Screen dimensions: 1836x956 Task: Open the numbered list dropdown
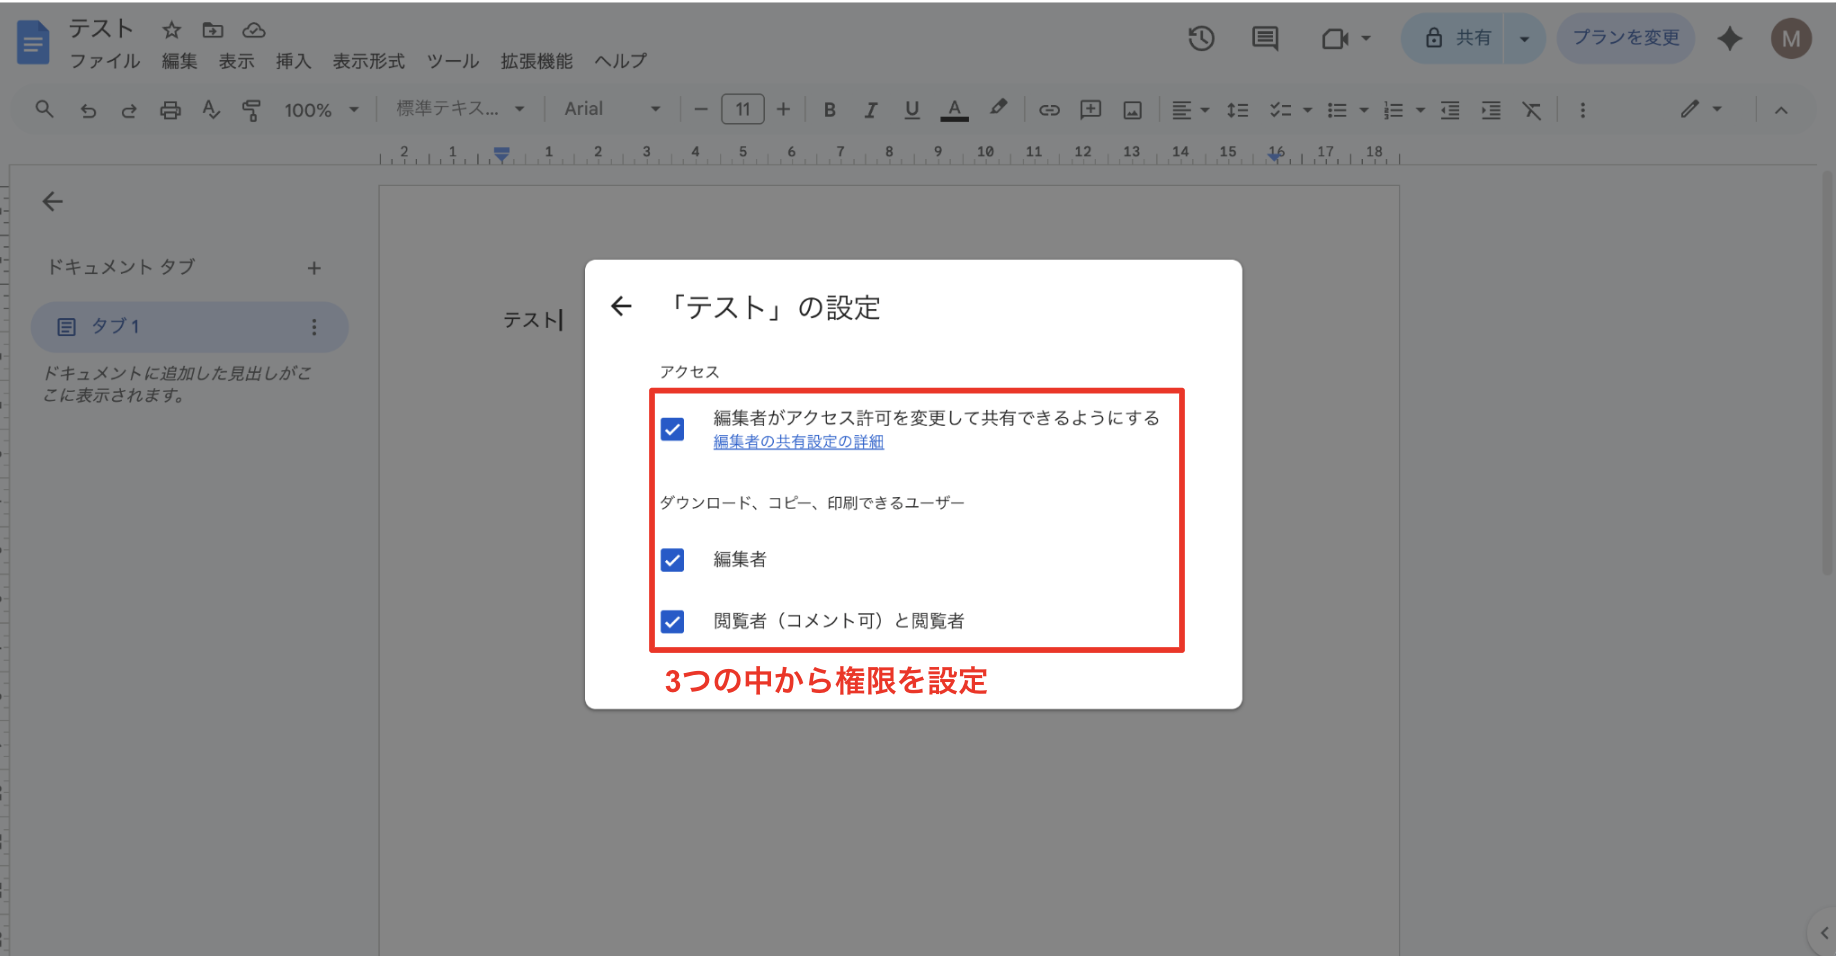coord(1404,110)
